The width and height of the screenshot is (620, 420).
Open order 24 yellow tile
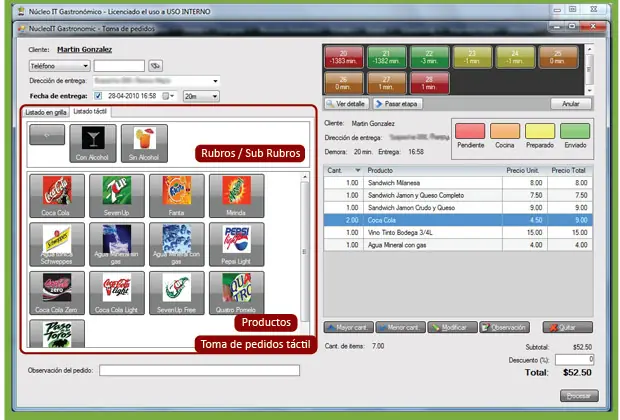tap(515, 57)
